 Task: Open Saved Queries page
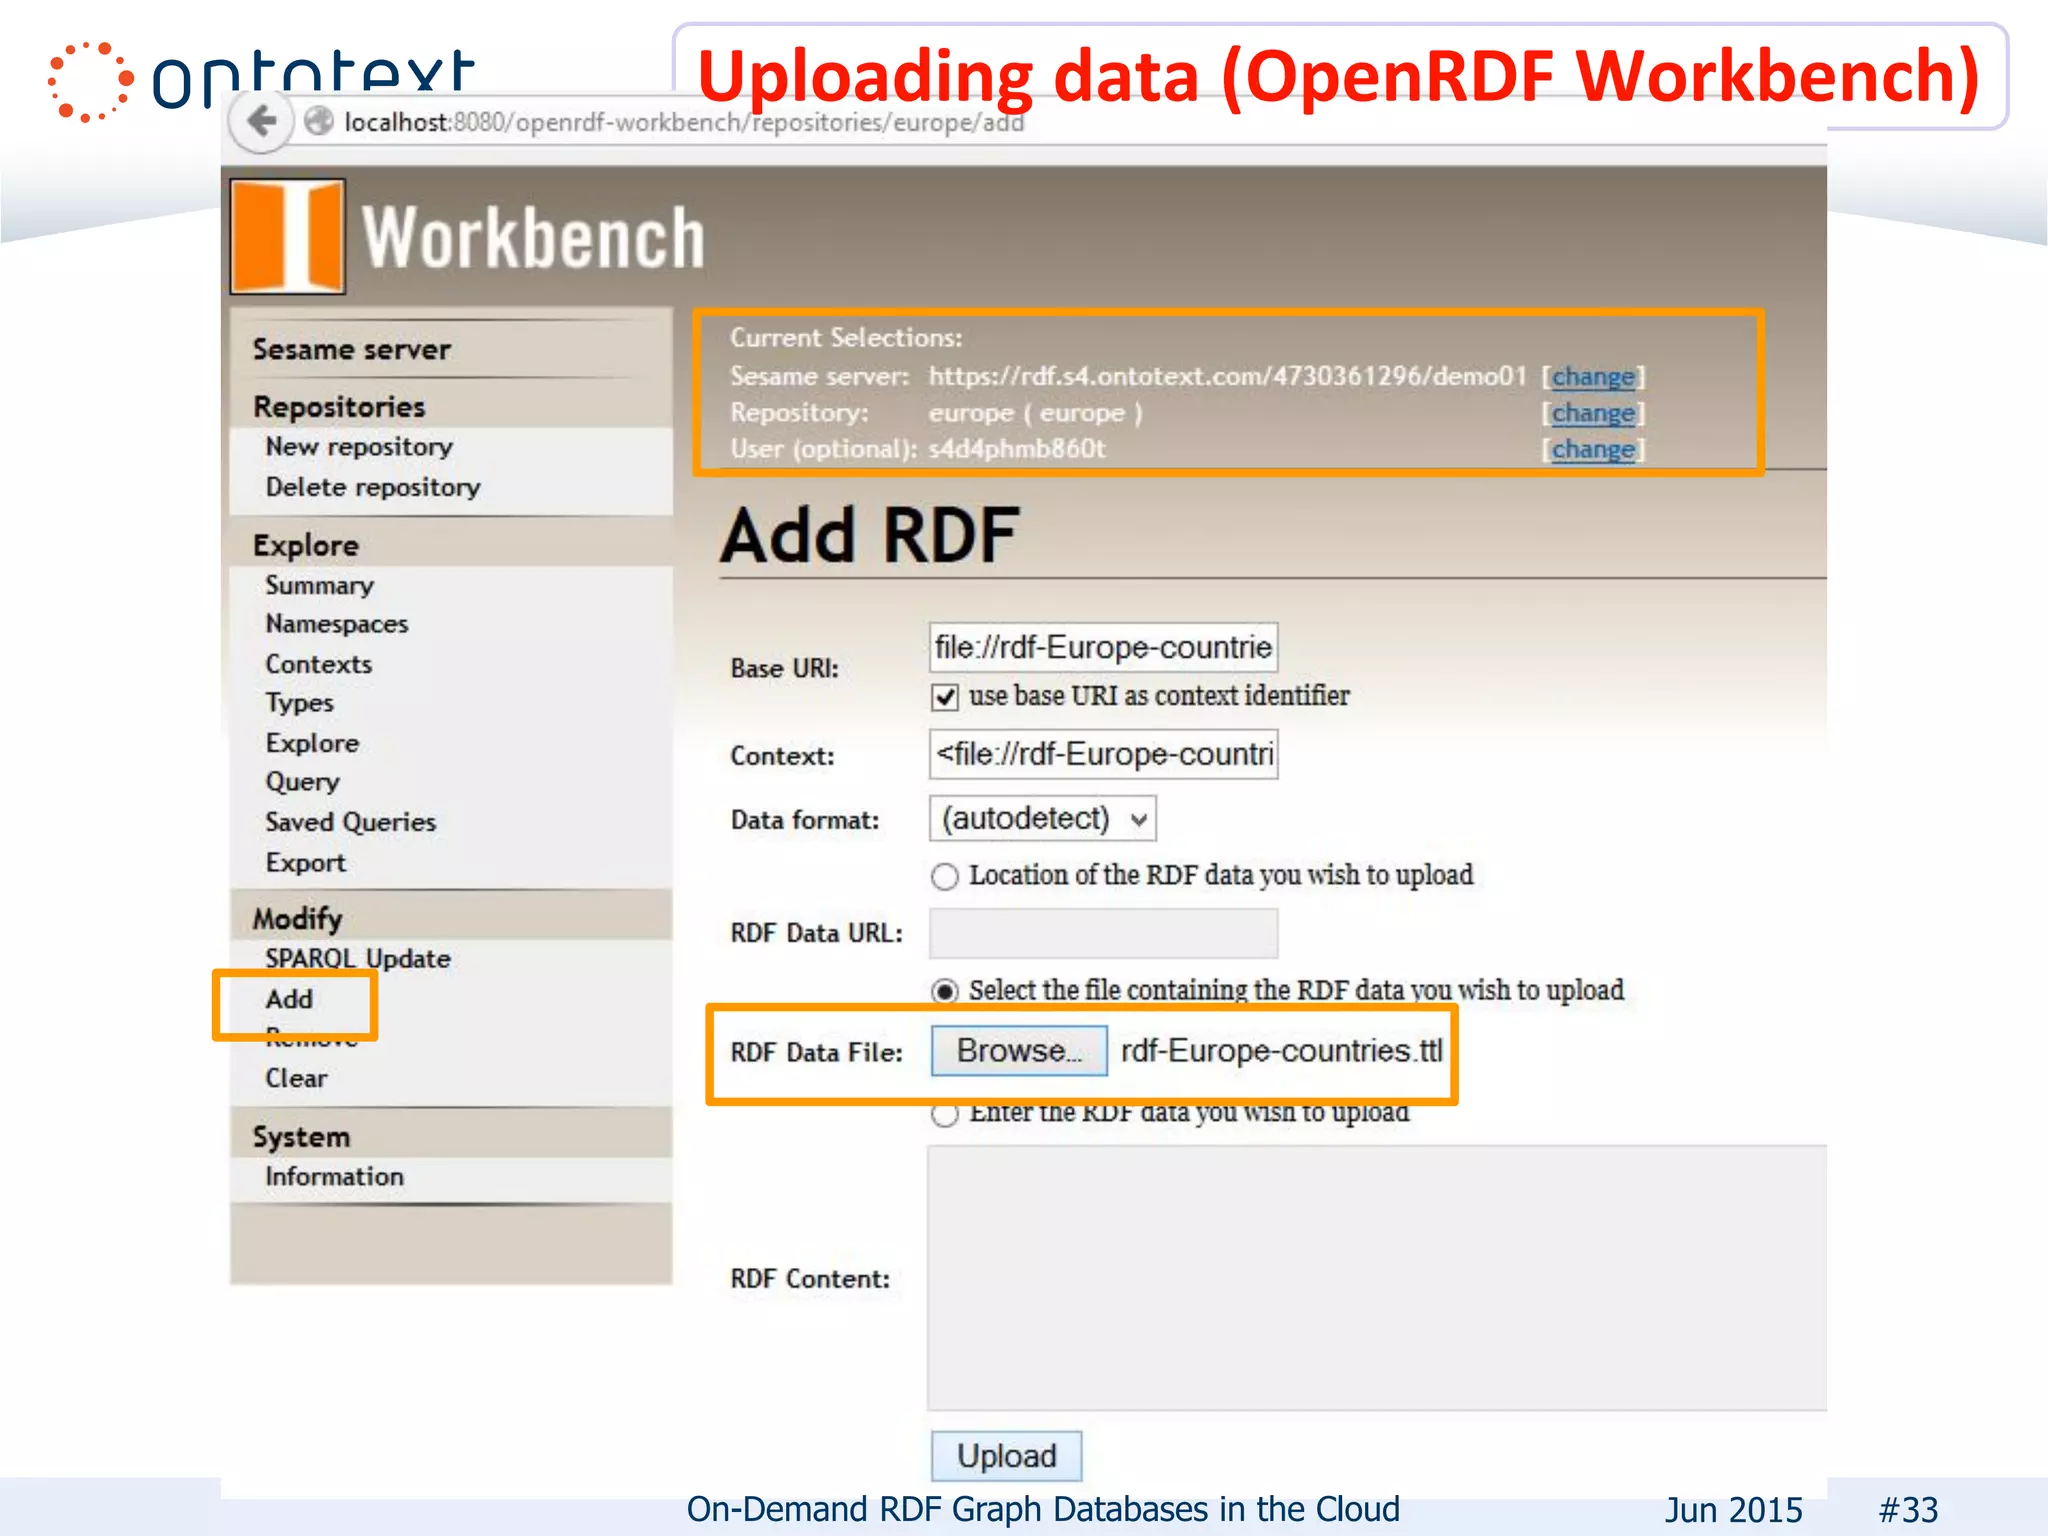point(350,822)
